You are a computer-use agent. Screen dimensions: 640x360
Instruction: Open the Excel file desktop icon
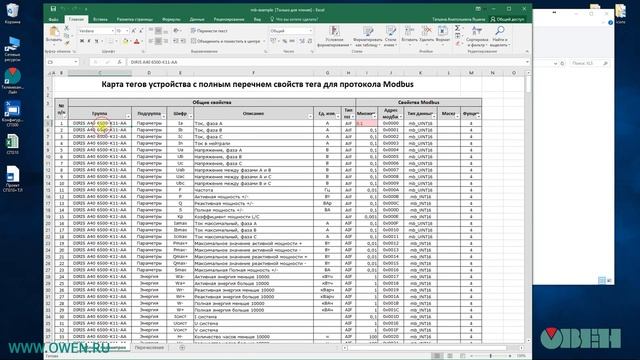pyautogui.click(x=13, y=144)
